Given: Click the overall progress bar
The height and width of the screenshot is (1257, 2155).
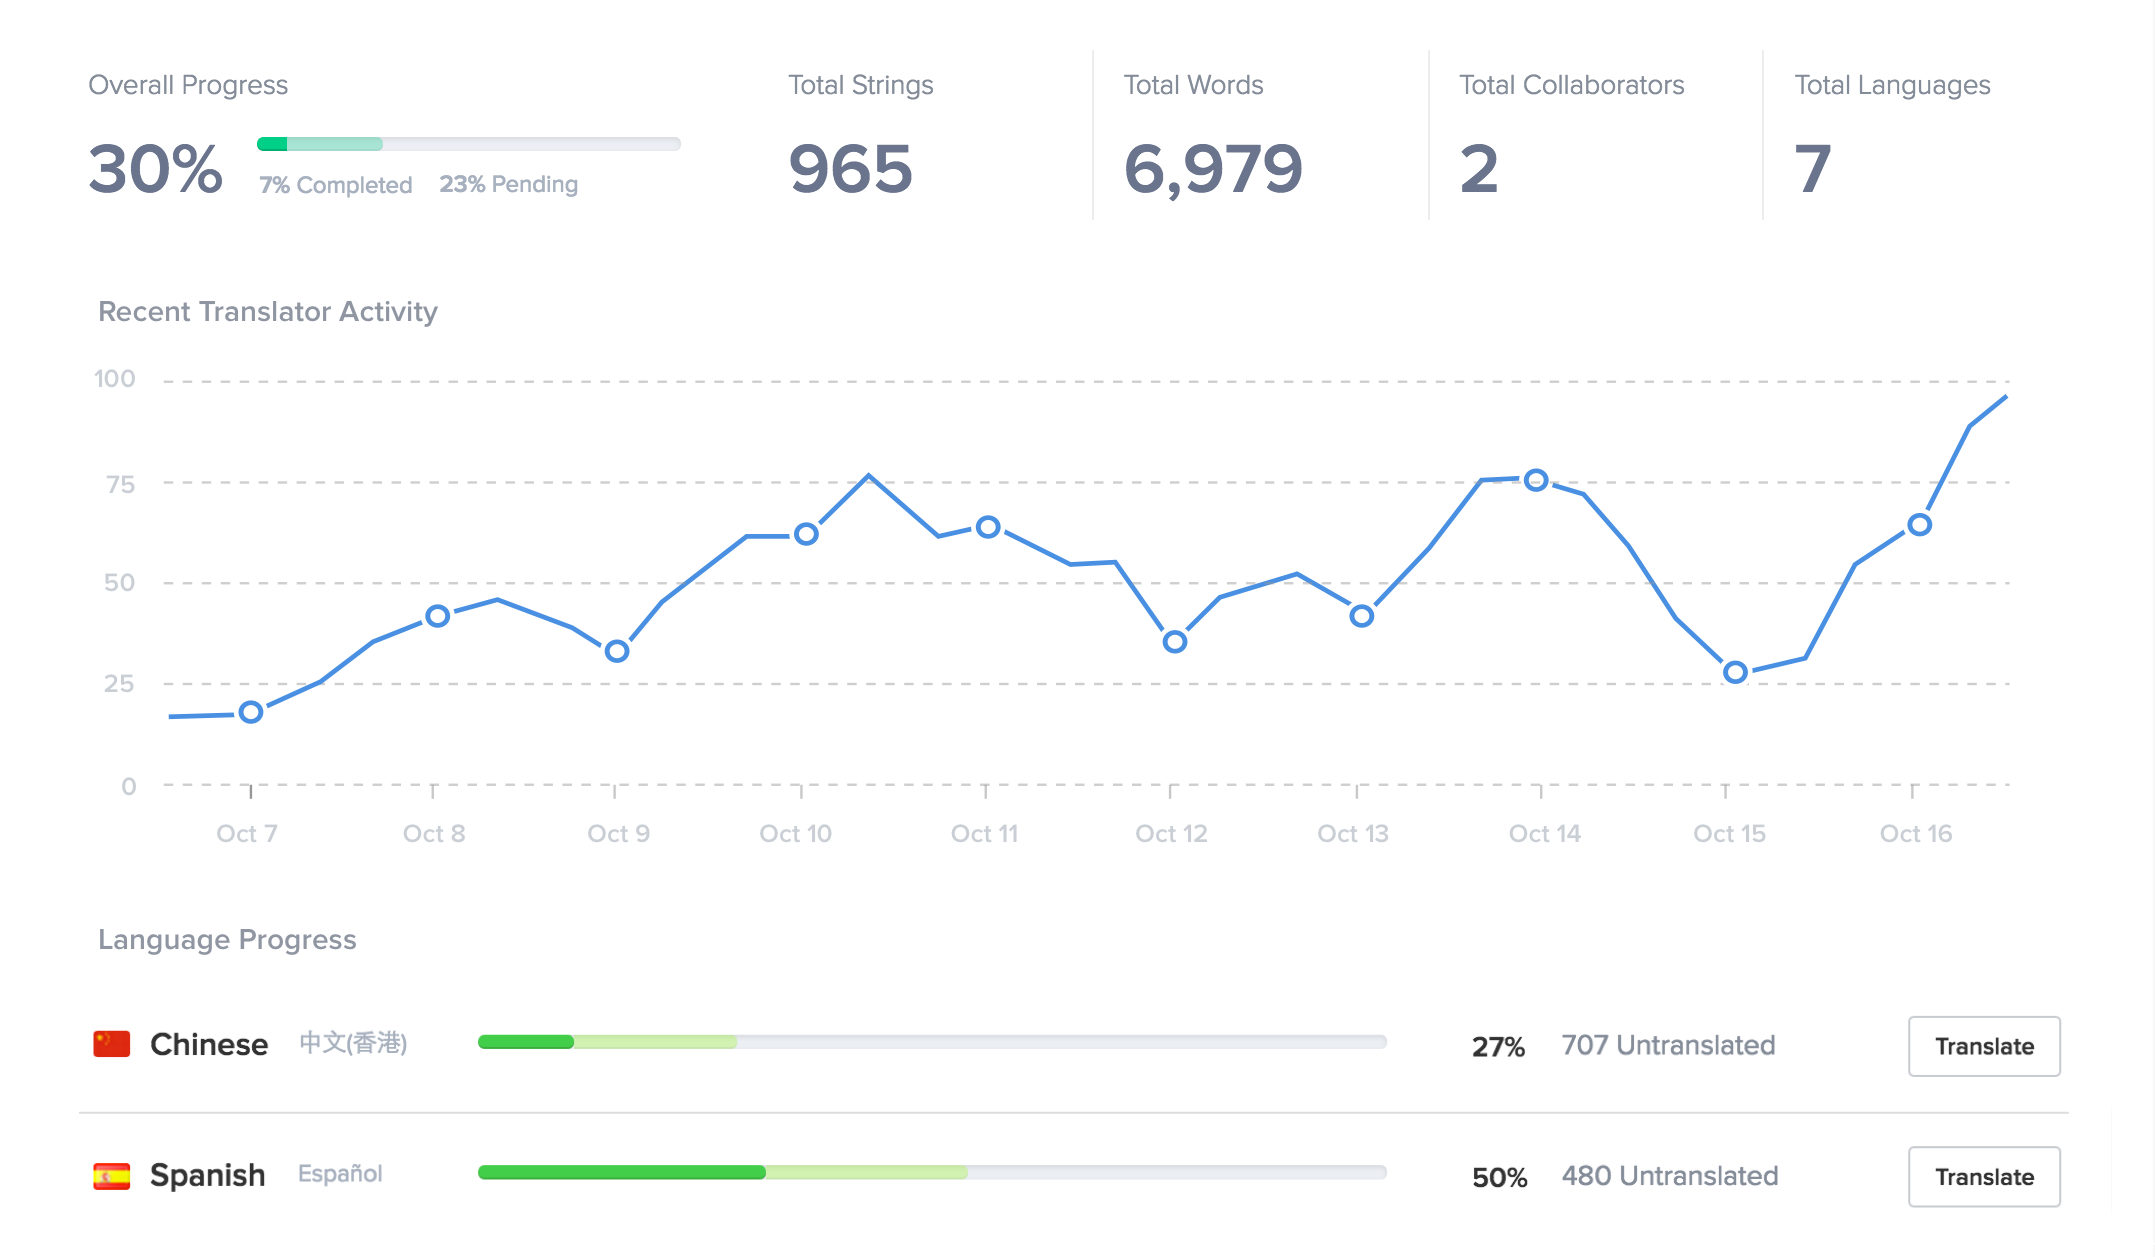Looking at the screenshot, I should tap(468, 144).
